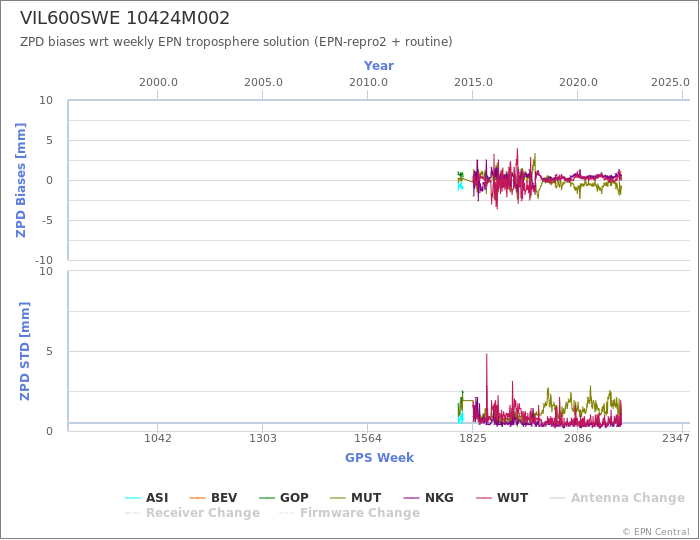The height and width of the screenshot is (540, 700).
Task: Click the 1303 GPS week tick label
Action: (x=262, y=439)
